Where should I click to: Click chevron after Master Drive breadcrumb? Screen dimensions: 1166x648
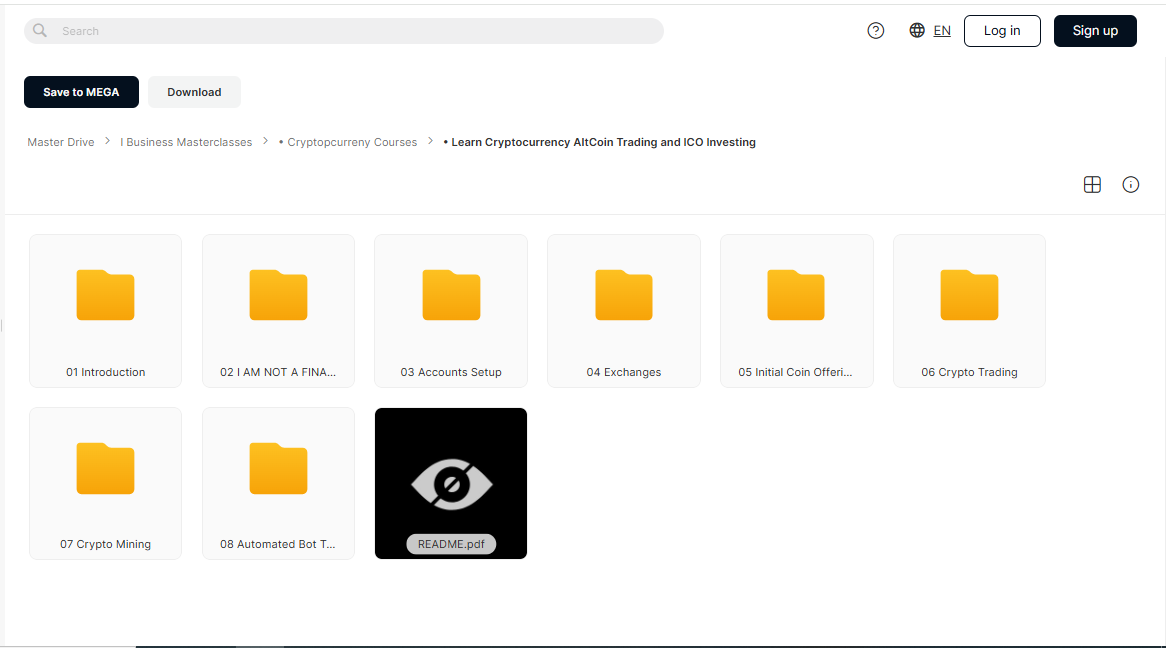107,141
